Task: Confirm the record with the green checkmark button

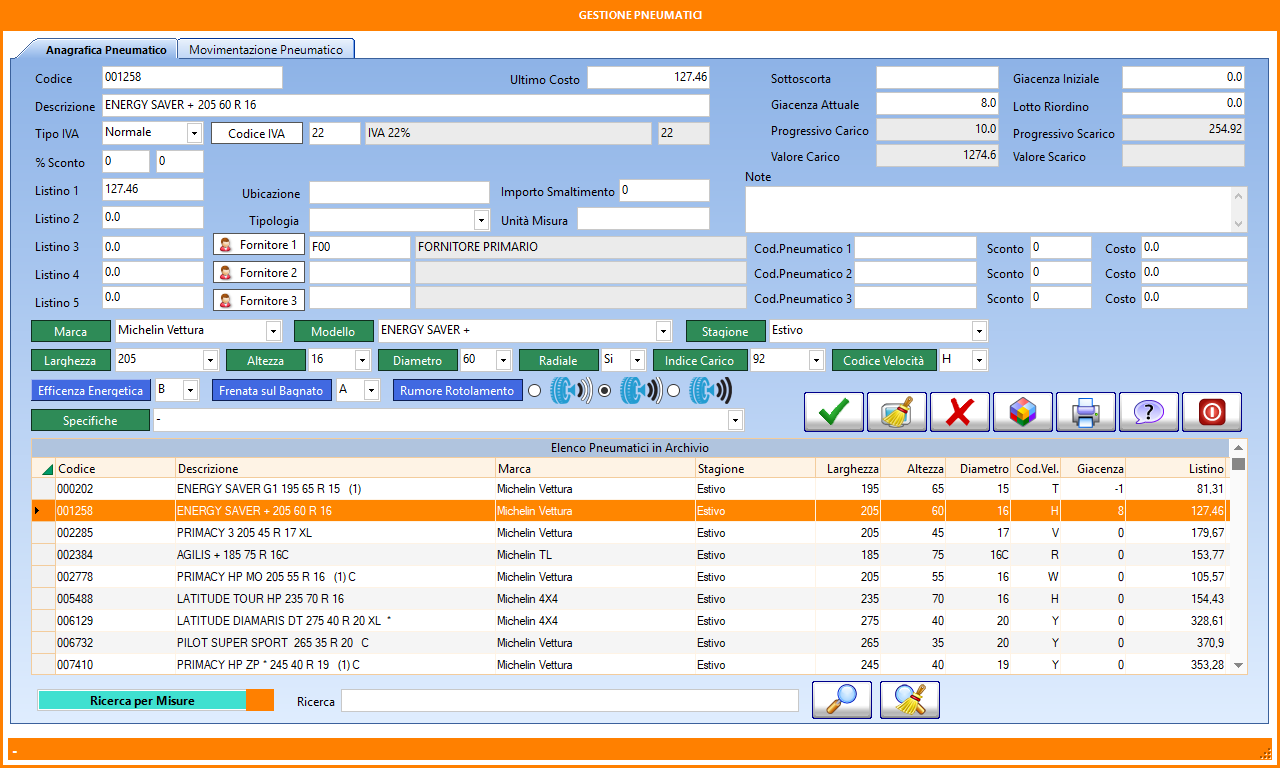Action: pyautogui.click(x=834, y=412)
